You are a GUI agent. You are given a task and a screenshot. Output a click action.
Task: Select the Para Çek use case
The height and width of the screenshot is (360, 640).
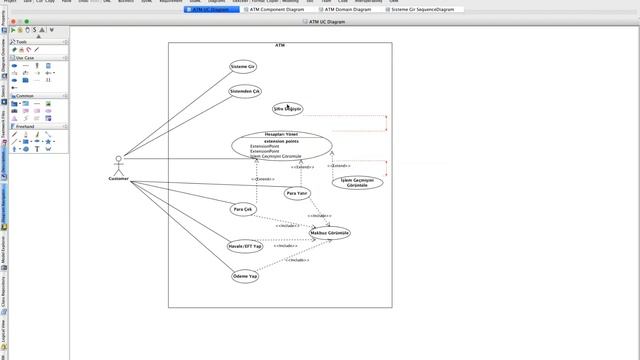click(x=243, y=209)
